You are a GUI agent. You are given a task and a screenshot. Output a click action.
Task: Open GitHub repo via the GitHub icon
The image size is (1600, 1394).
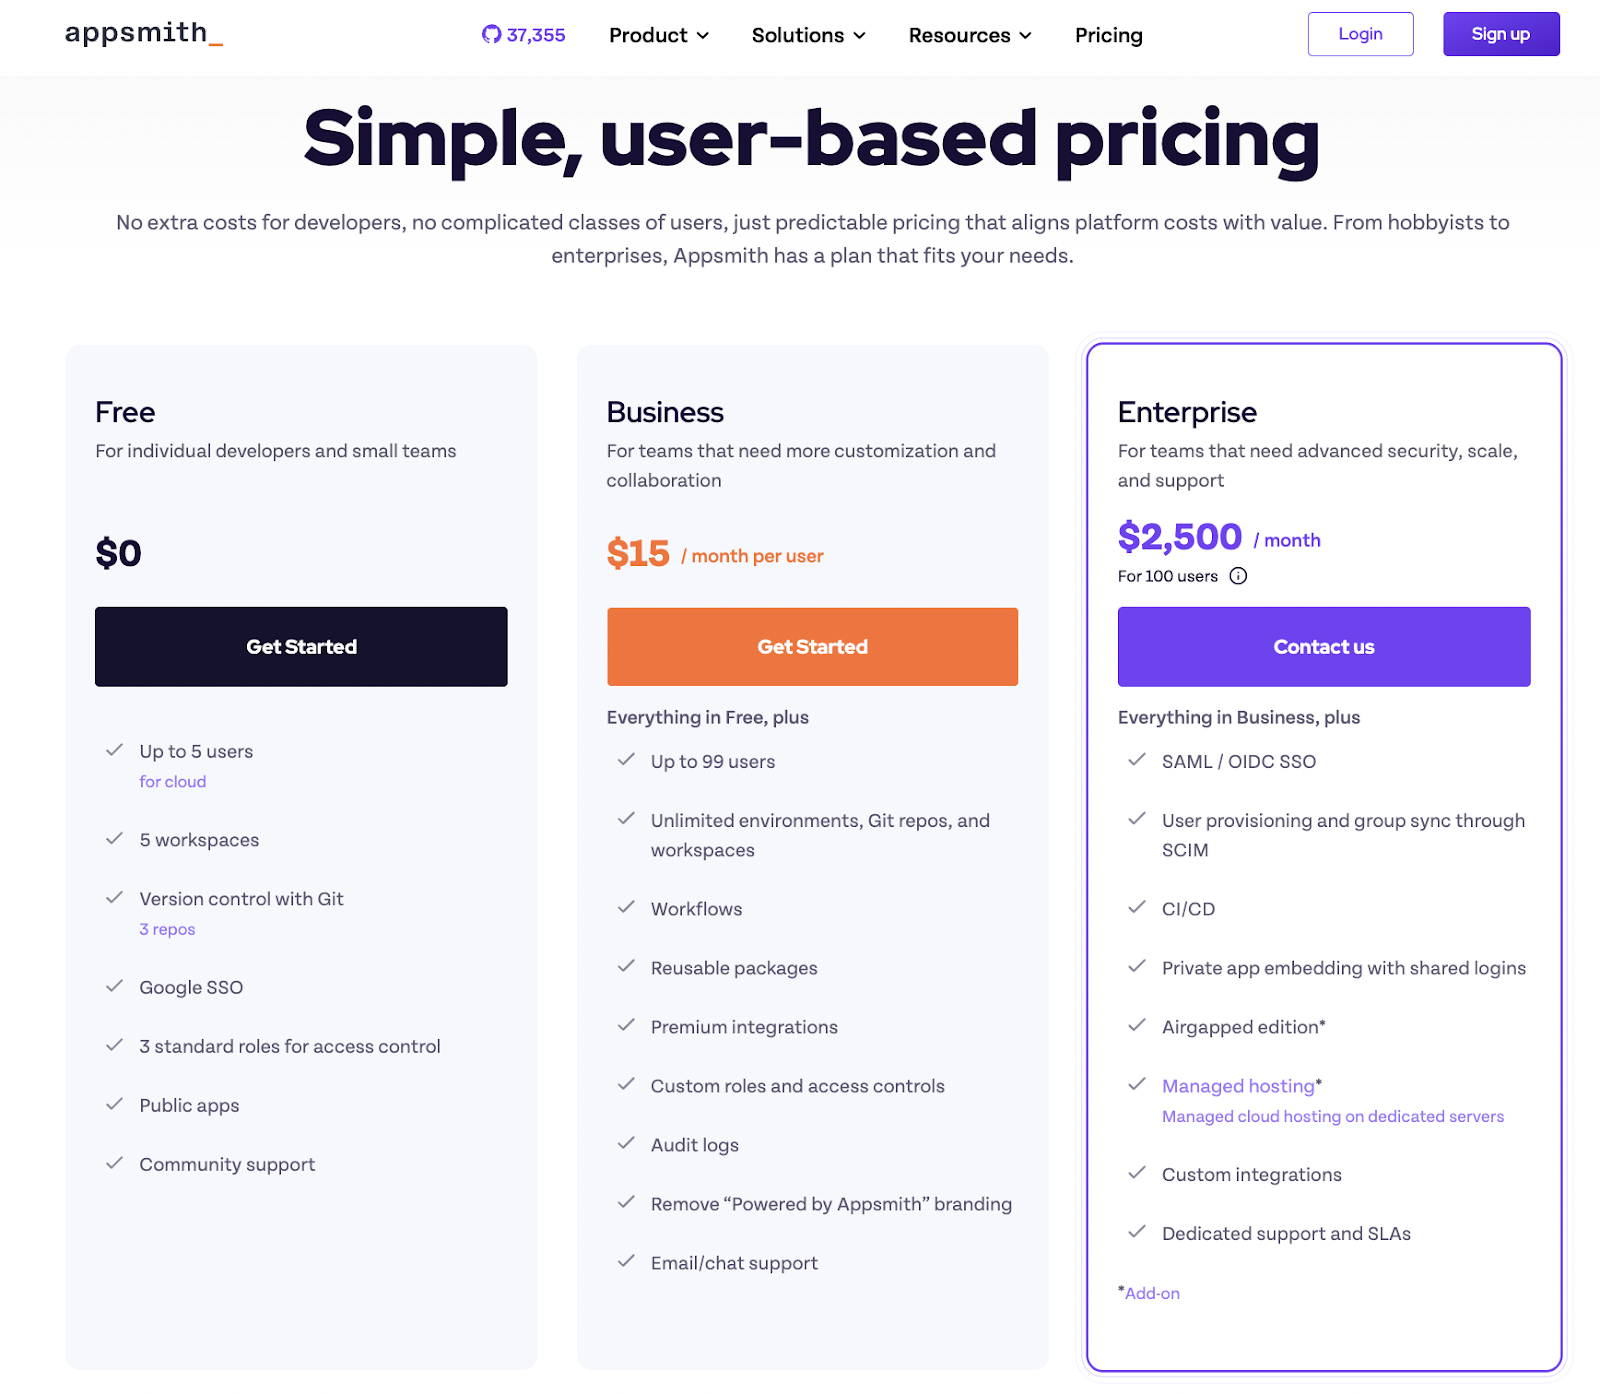click(x=490, y=34)
